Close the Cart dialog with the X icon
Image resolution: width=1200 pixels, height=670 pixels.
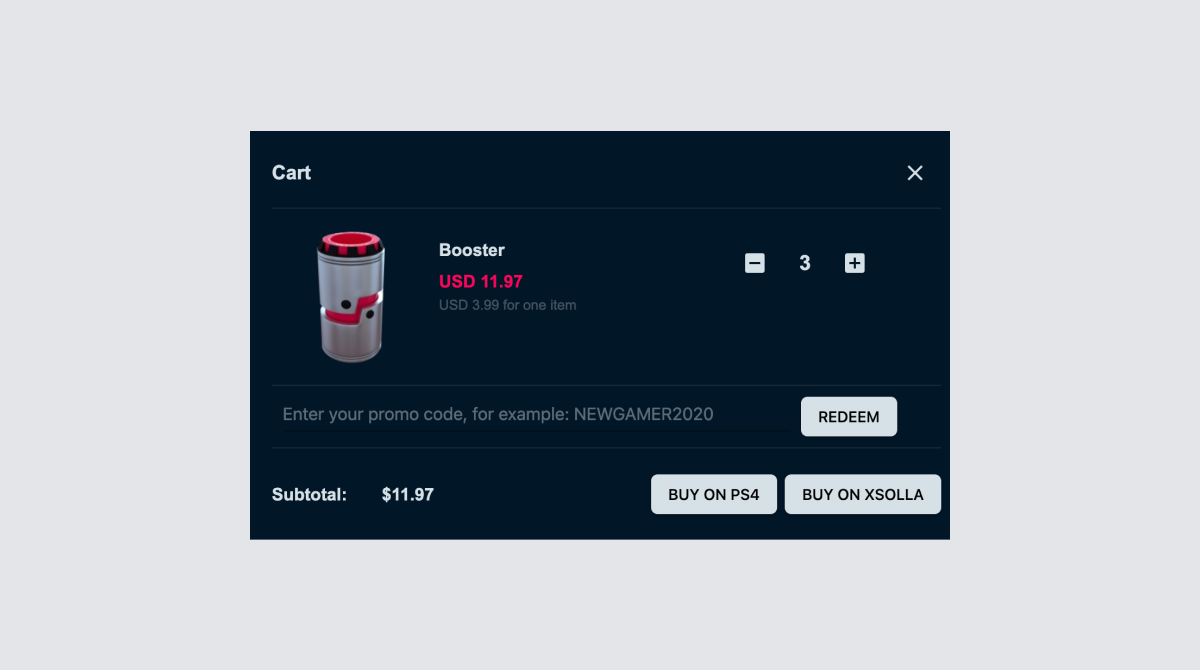[914, 173]
